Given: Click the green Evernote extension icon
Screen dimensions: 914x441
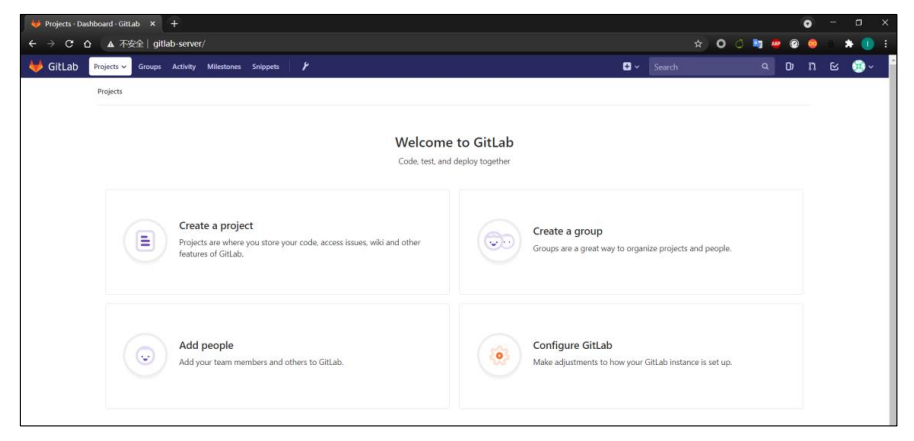Looking at the screenshot, I should 739,44.
